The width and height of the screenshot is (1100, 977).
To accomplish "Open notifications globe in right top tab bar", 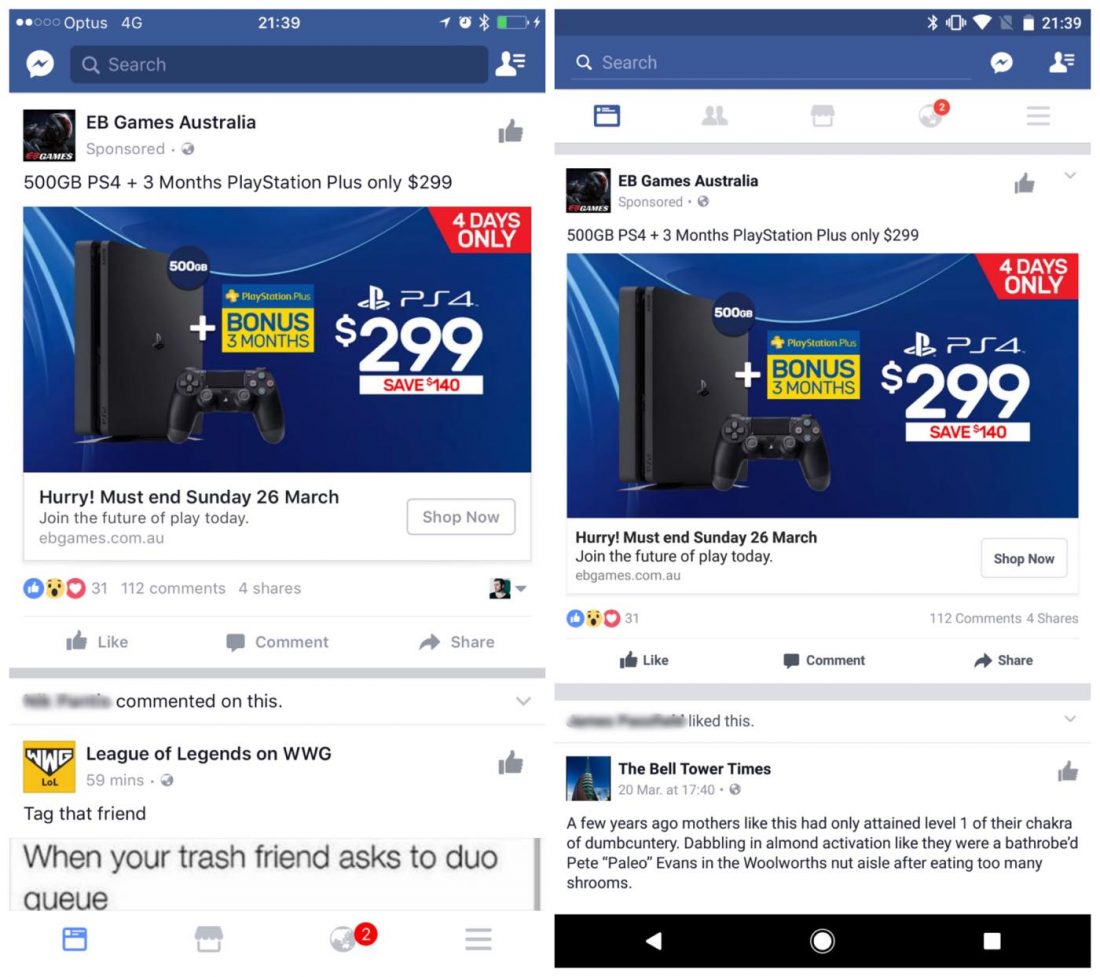I will 933,114.
